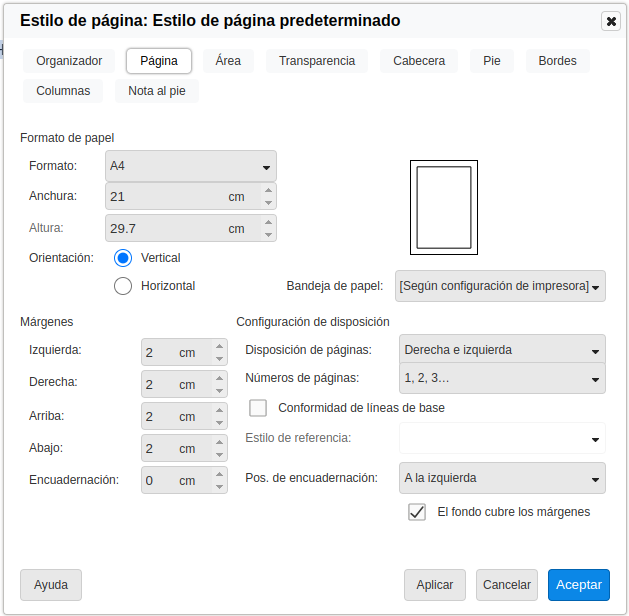Increase the Arriba margin value
The image size is (629, 616).
(x=219, y=411)
